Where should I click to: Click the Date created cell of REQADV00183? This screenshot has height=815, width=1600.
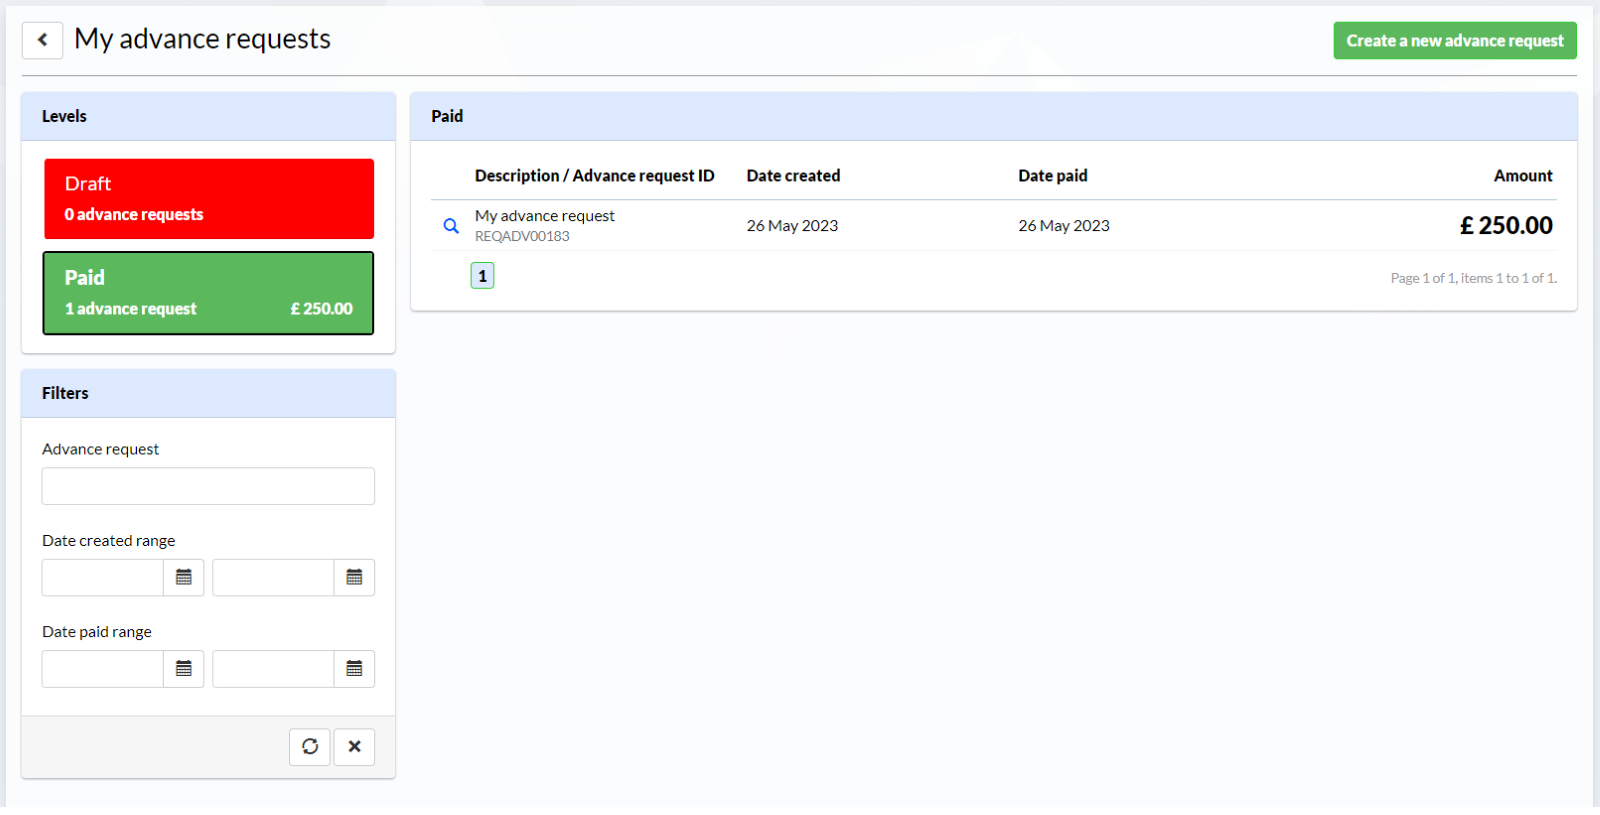(792, 226)
